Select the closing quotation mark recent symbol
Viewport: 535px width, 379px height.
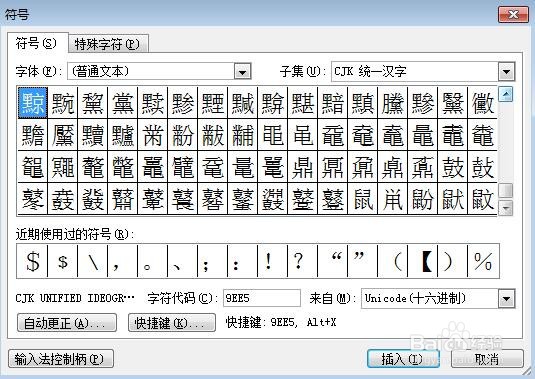click(363, 261)
